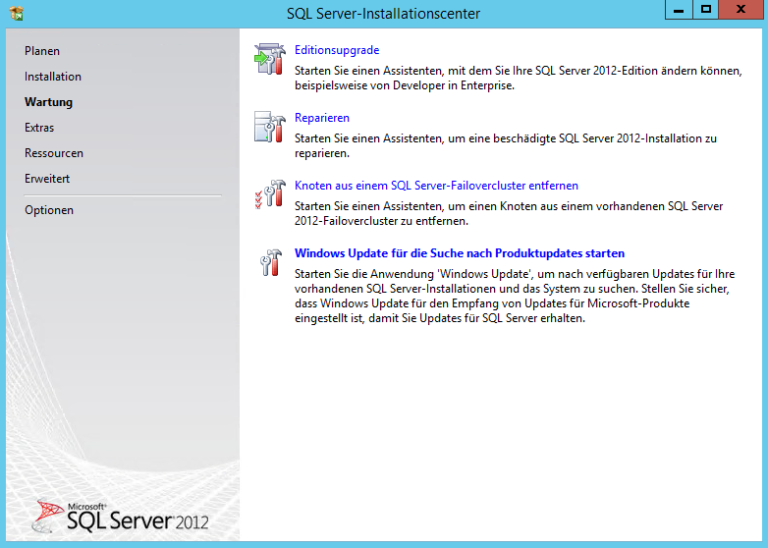
Task: Open the Optionen section
Action: pos(49,210)
